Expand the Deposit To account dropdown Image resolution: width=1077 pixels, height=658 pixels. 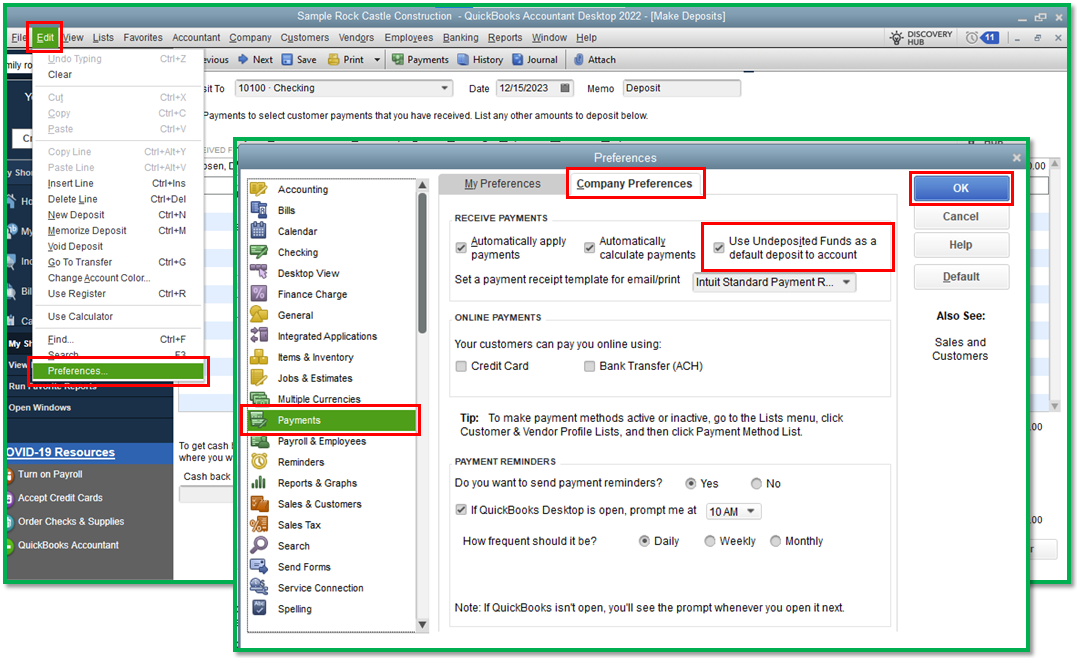(443, 88)
